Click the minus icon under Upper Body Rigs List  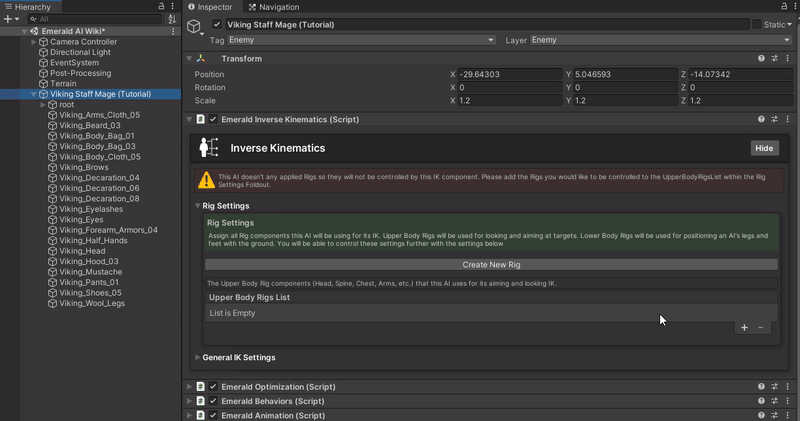761,327
